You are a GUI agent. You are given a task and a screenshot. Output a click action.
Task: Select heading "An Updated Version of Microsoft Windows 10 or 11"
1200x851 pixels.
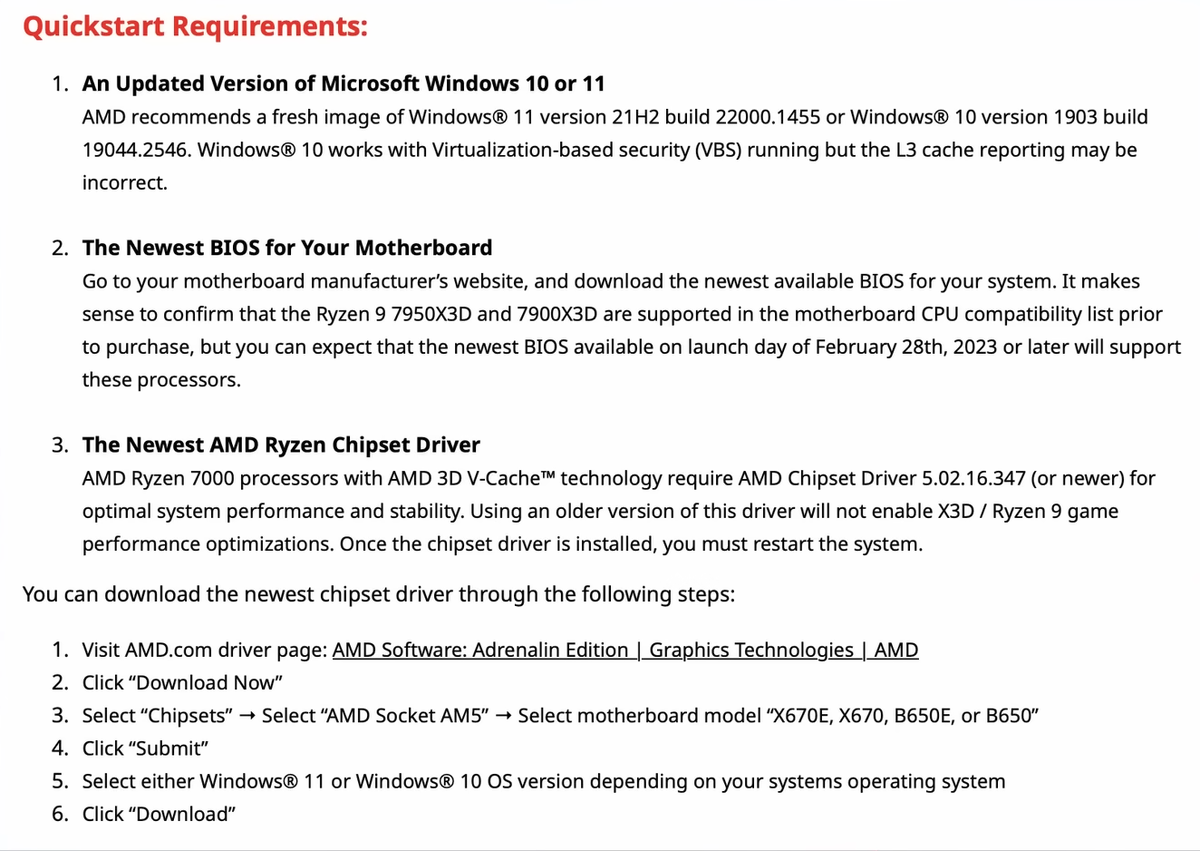click(x=343, y=82)
